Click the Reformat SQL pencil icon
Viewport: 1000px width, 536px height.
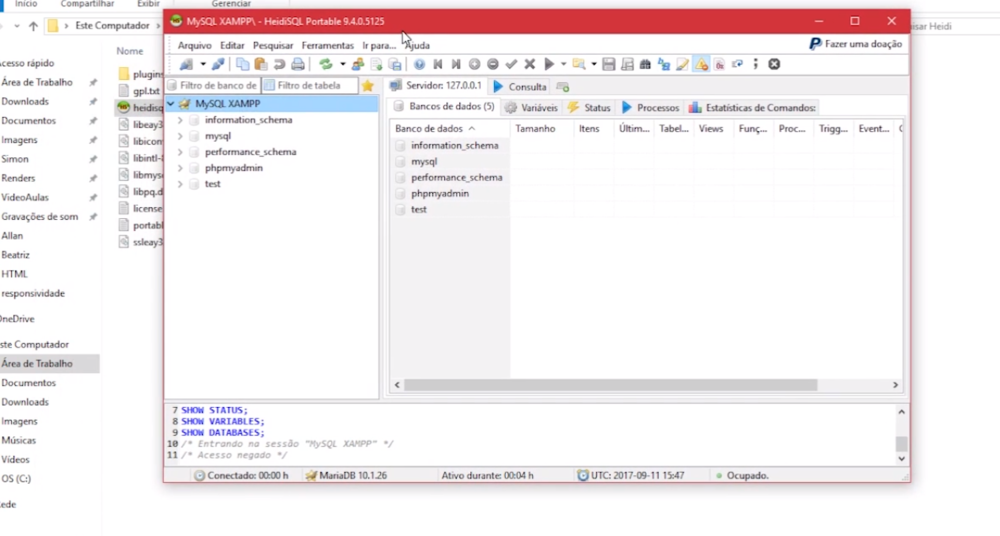tap(682, 64)
